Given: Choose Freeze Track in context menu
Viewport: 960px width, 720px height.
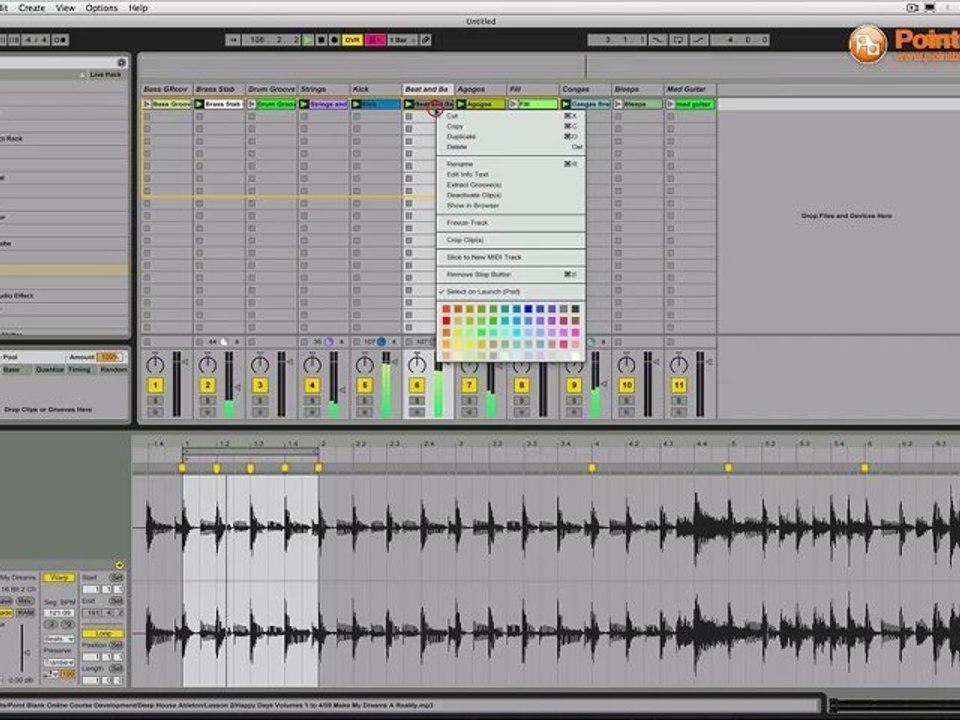Looking at the screenshot, I should [x=511, y=223].
